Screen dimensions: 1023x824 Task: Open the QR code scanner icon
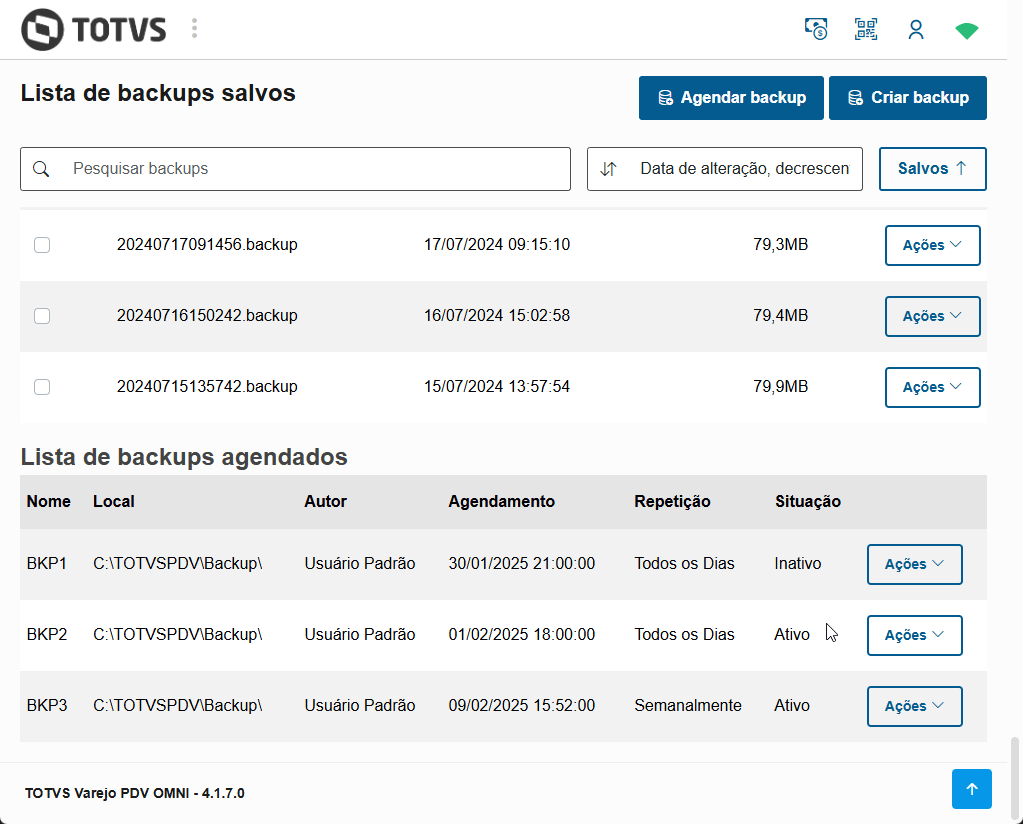click(x=866, y=29)
